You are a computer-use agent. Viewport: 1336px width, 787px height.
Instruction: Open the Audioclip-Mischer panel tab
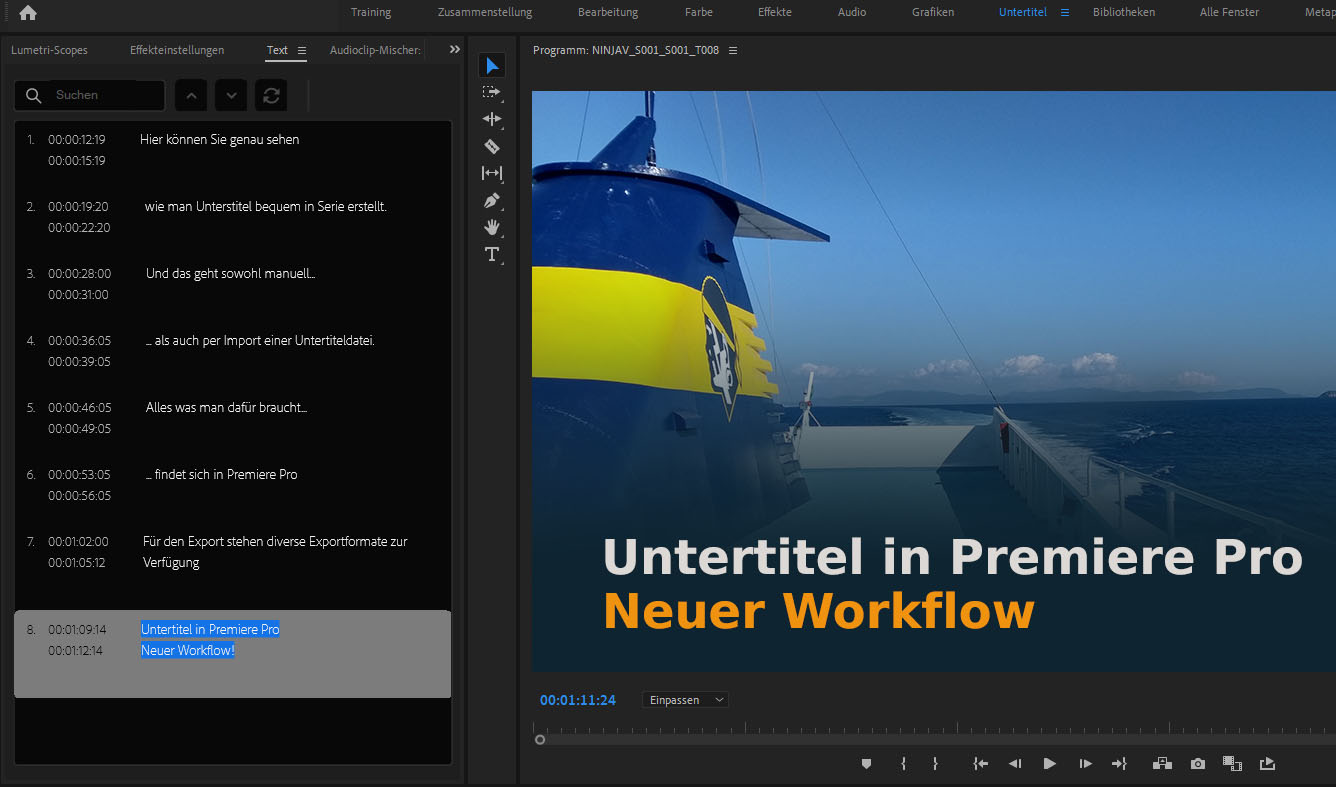pos(375,50)
